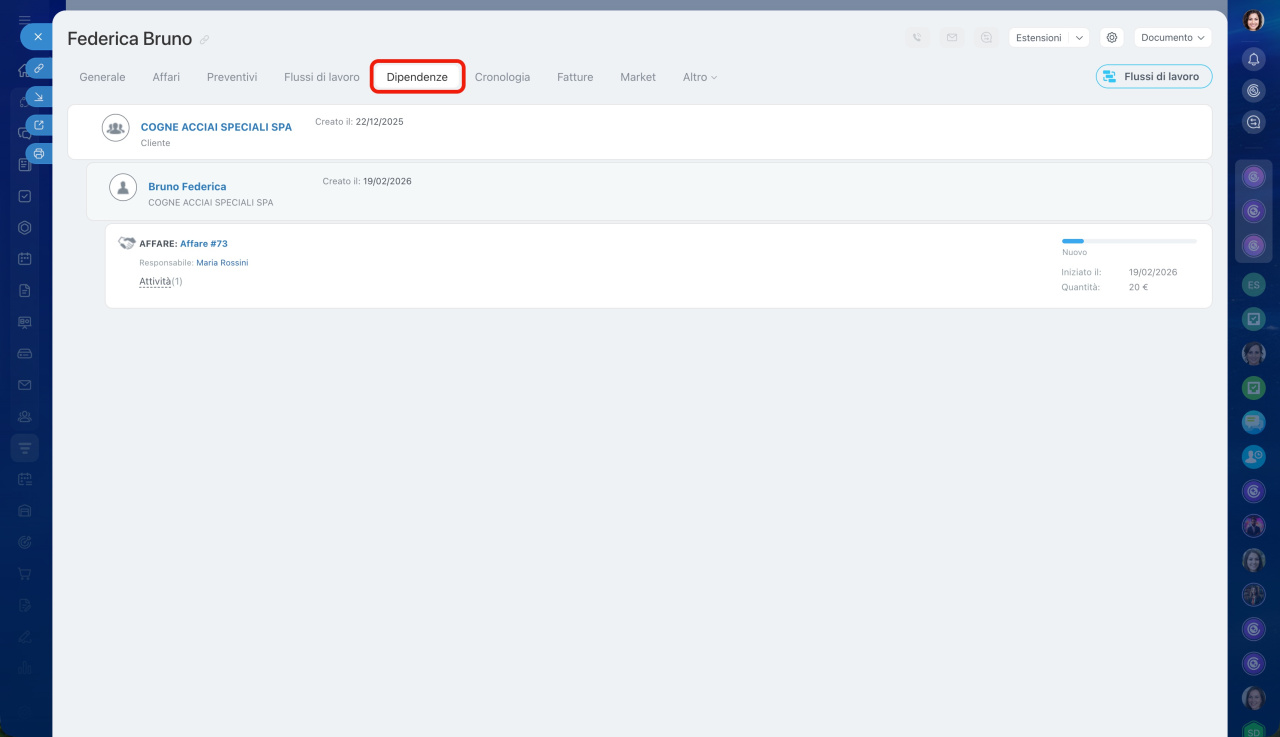Click the chat message icon in header
1280x737 pixels.
click(987, 37)
